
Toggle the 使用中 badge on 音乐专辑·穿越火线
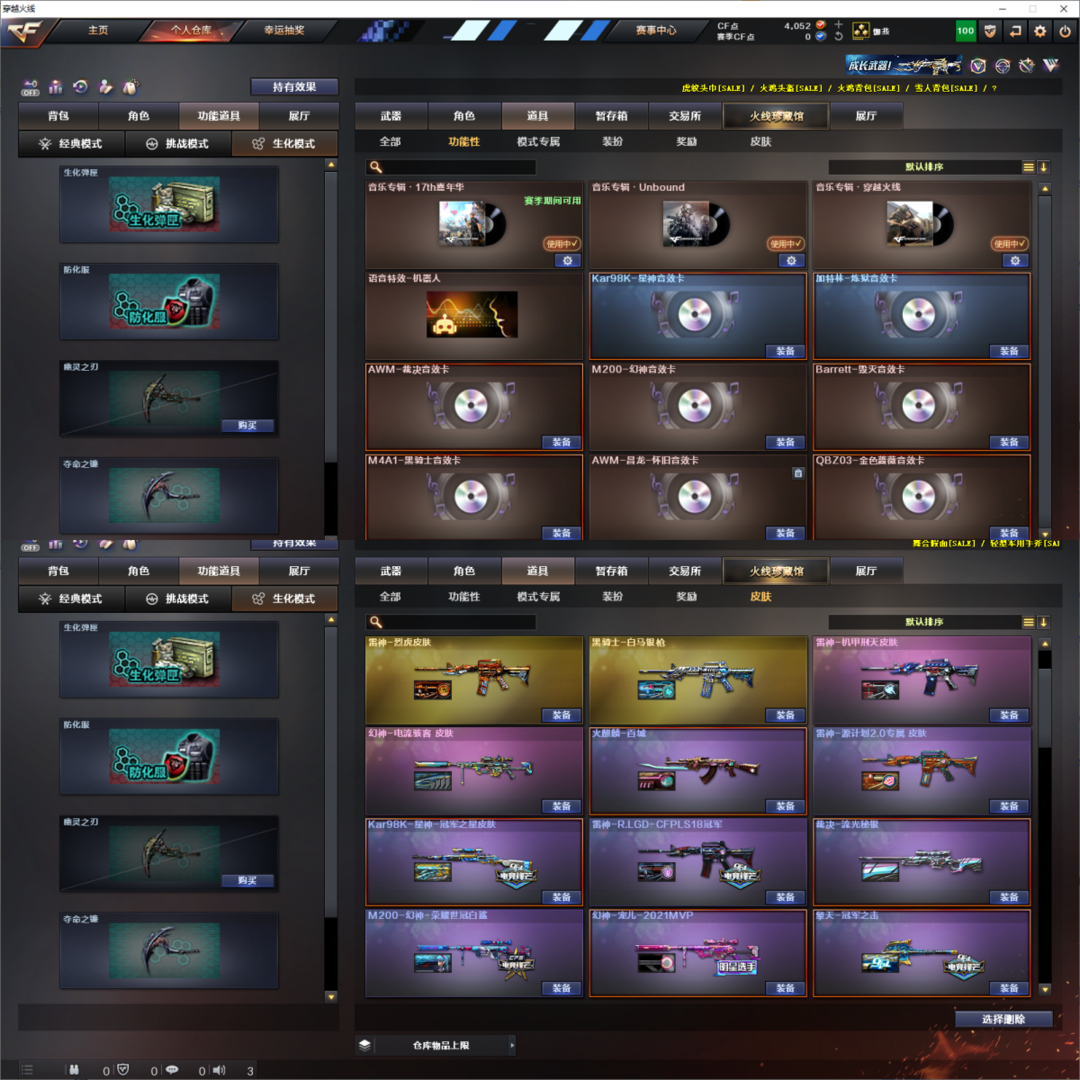click(1010, 244)
